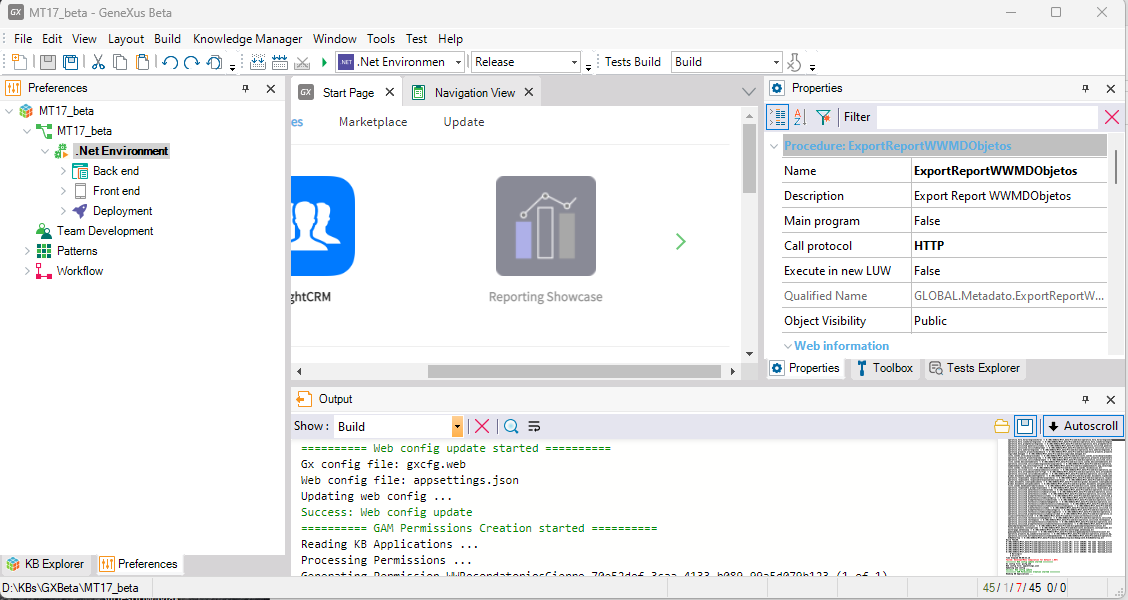Click the Output save-log icon
The image size is (1128, 600).
coord(1025,426)
